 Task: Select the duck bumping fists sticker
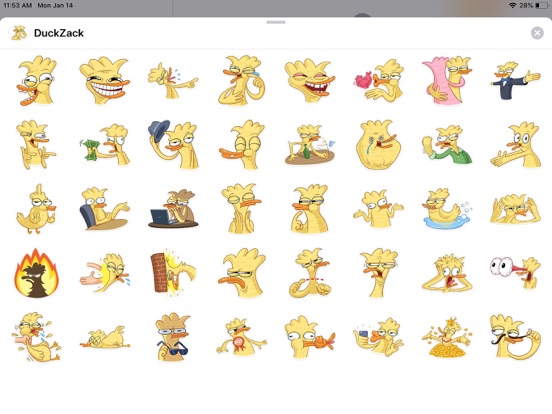310,273
